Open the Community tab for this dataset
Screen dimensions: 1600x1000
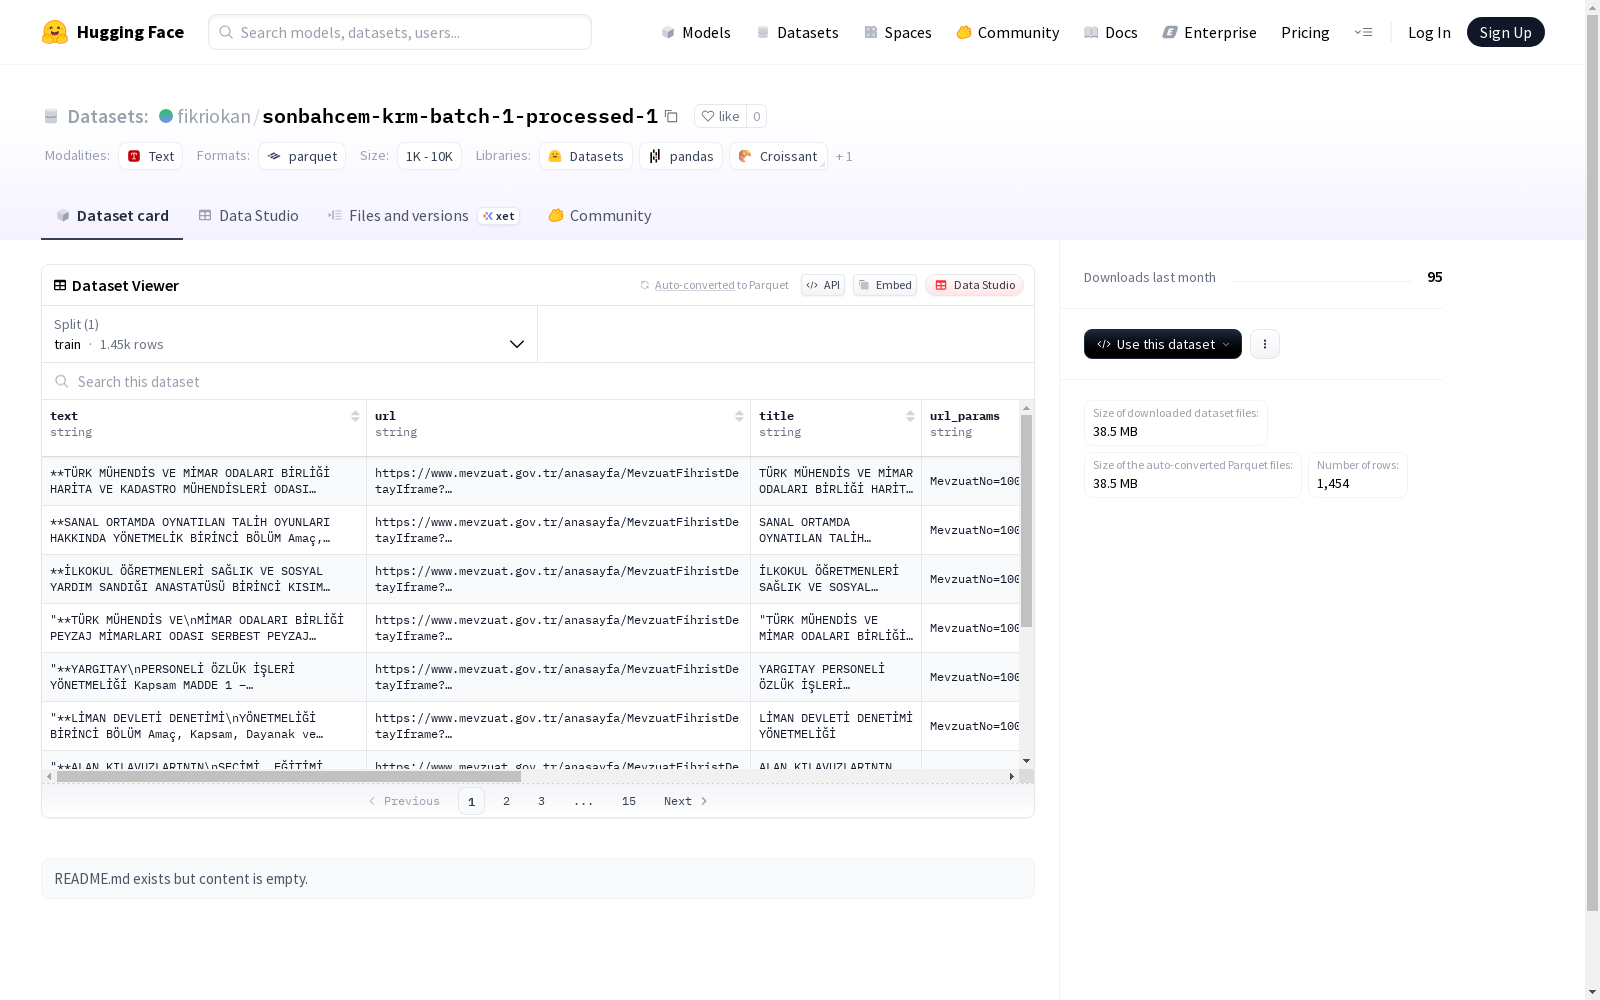(x=600, y=216)
